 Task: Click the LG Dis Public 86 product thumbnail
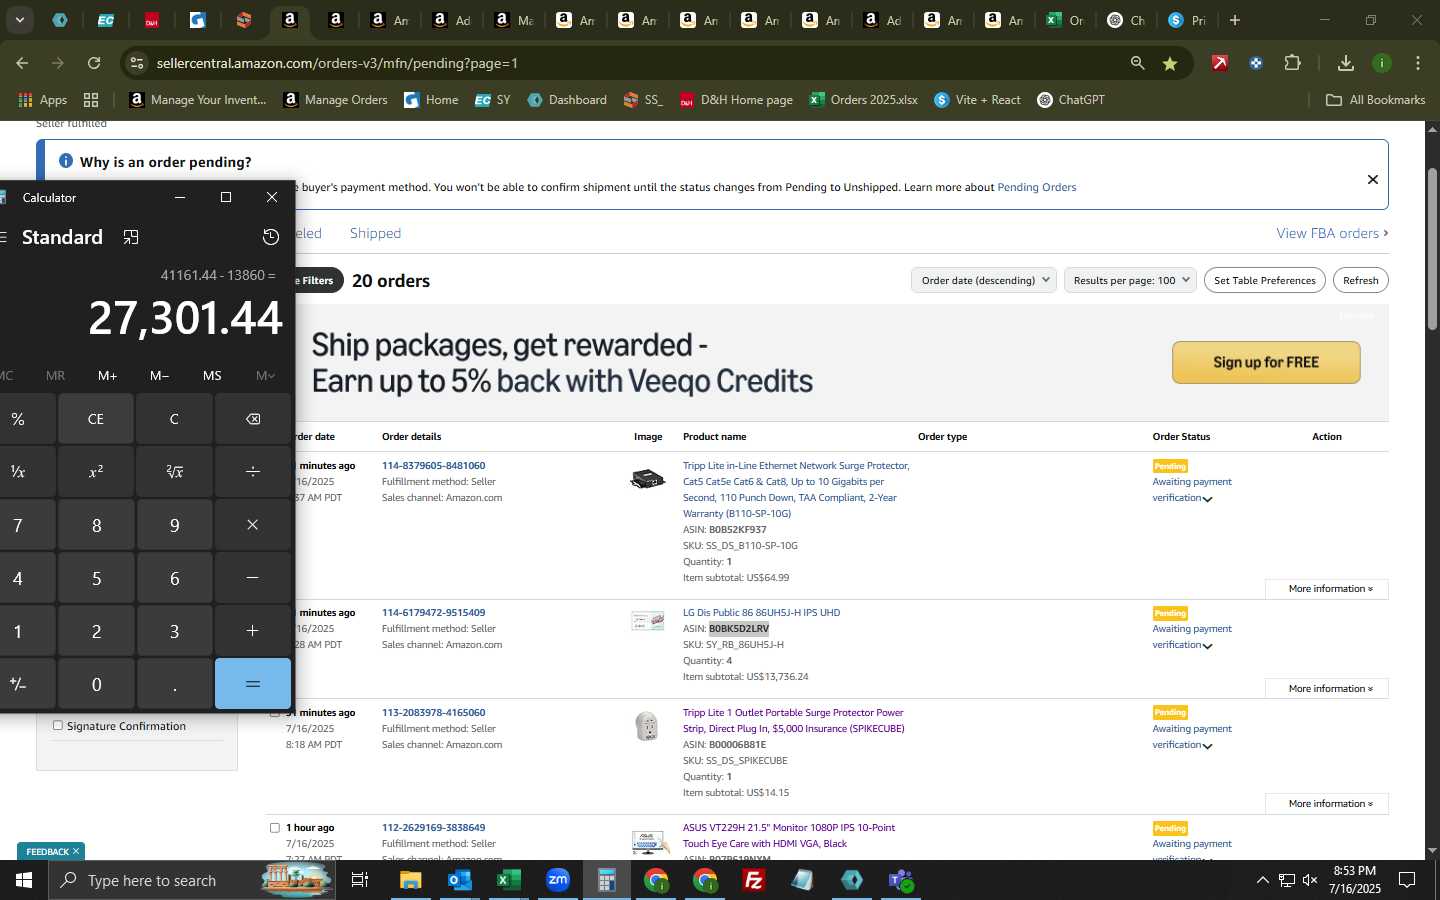[x=648, y=621]
